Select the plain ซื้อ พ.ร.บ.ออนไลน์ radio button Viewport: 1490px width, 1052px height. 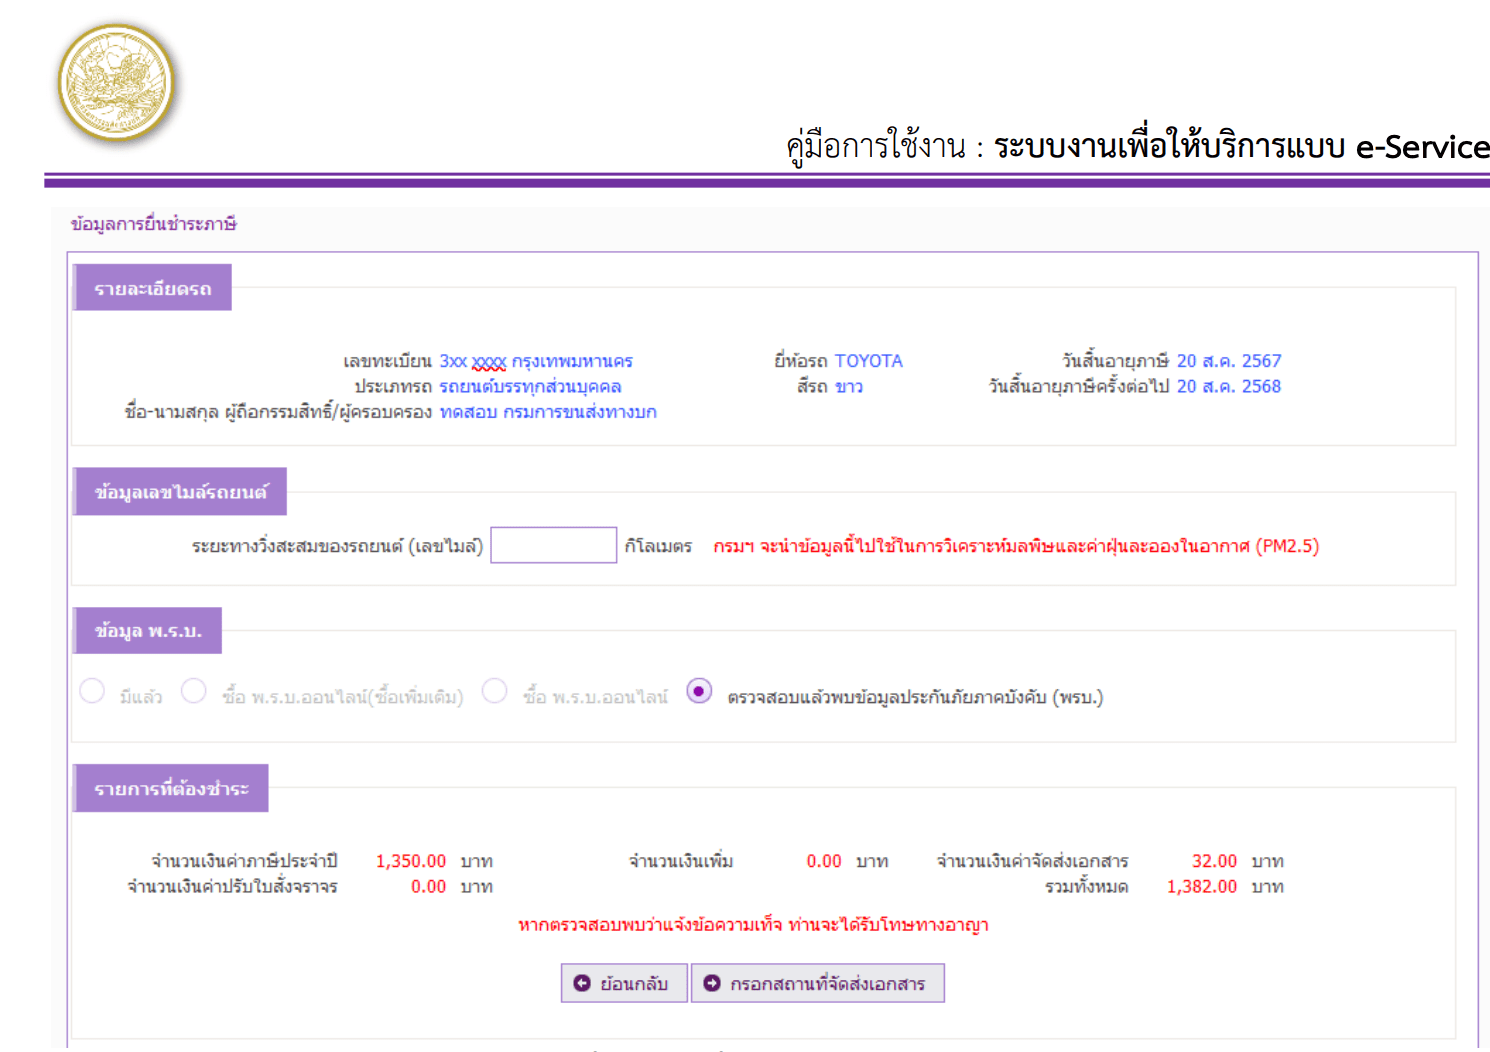(x=495, y=691)
